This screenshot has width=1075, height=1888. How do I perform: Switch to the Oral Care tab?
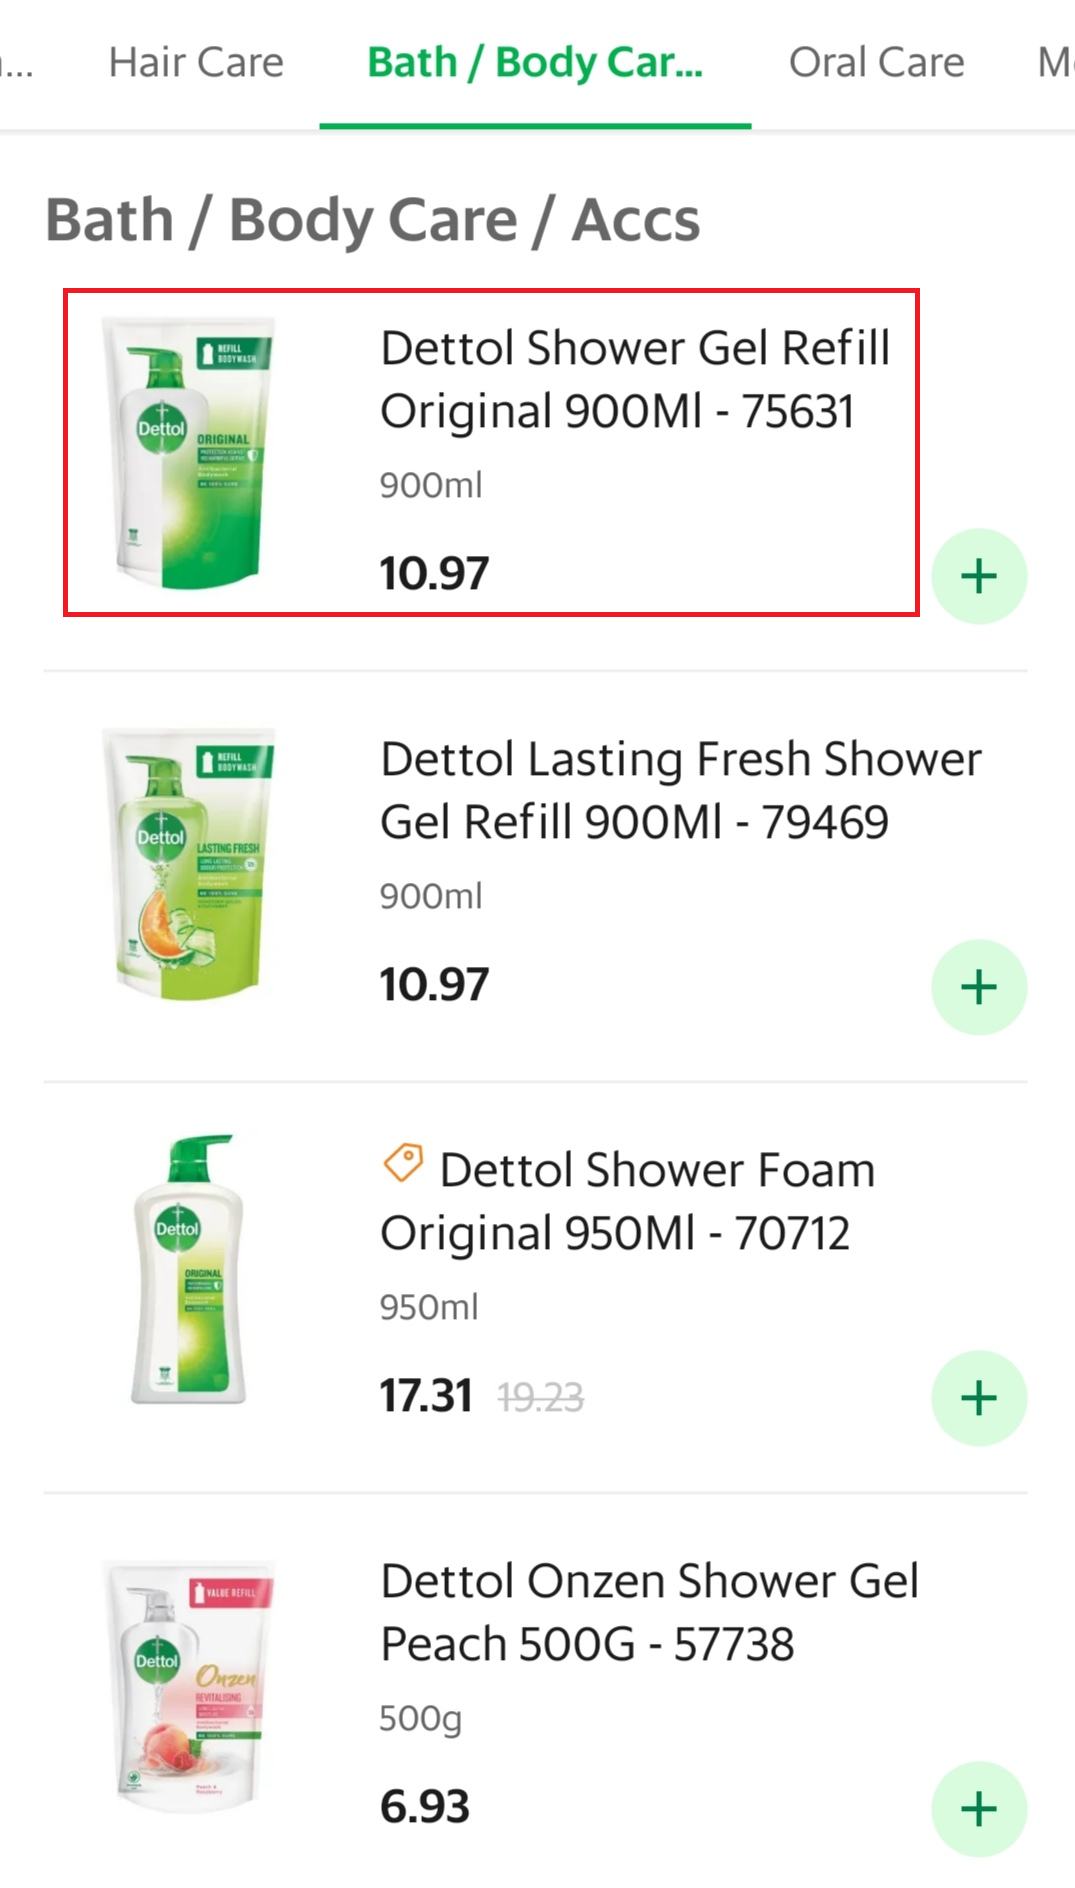tap(876, 62)
